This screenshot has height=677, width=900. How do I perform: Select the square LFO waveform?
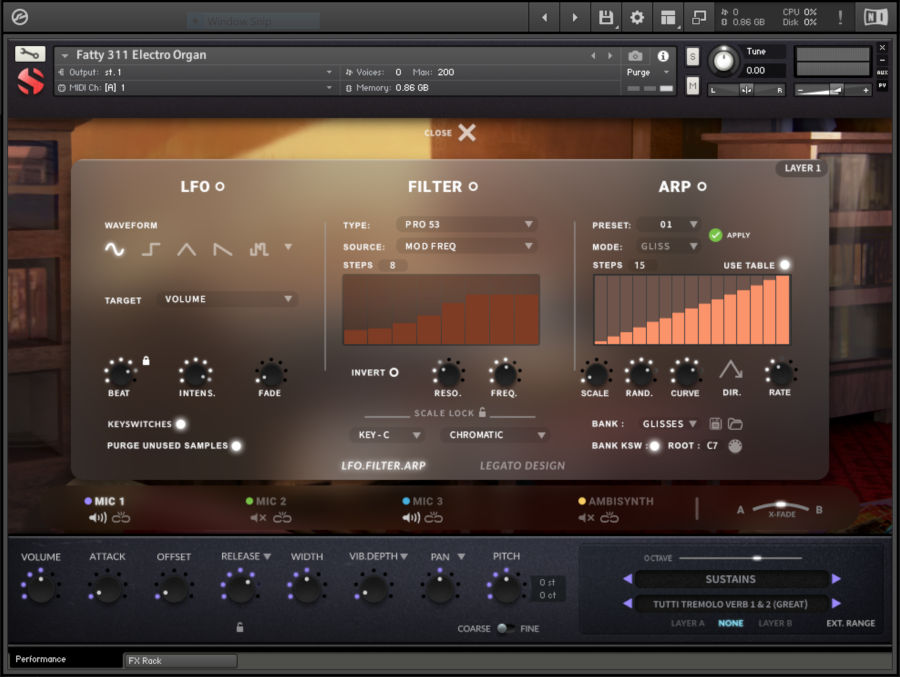[x=150, y=250]
